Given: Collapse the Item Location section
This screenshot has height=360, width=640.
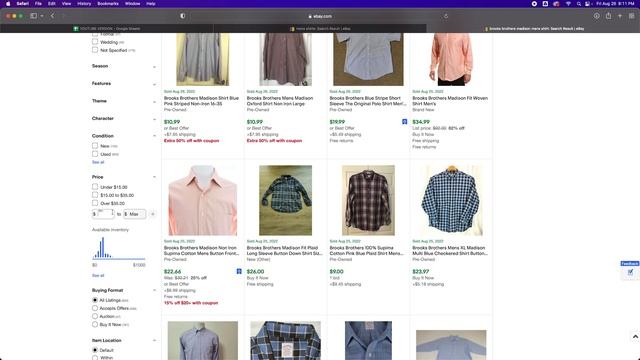Looking at the screenshot, I should (x=124, y=340).
